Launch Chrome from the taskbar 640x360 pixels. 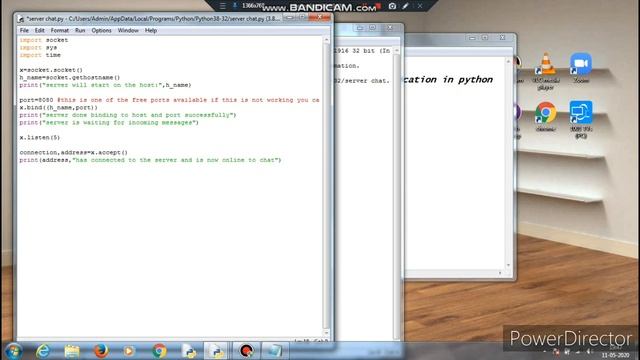[x=159, y=351]
